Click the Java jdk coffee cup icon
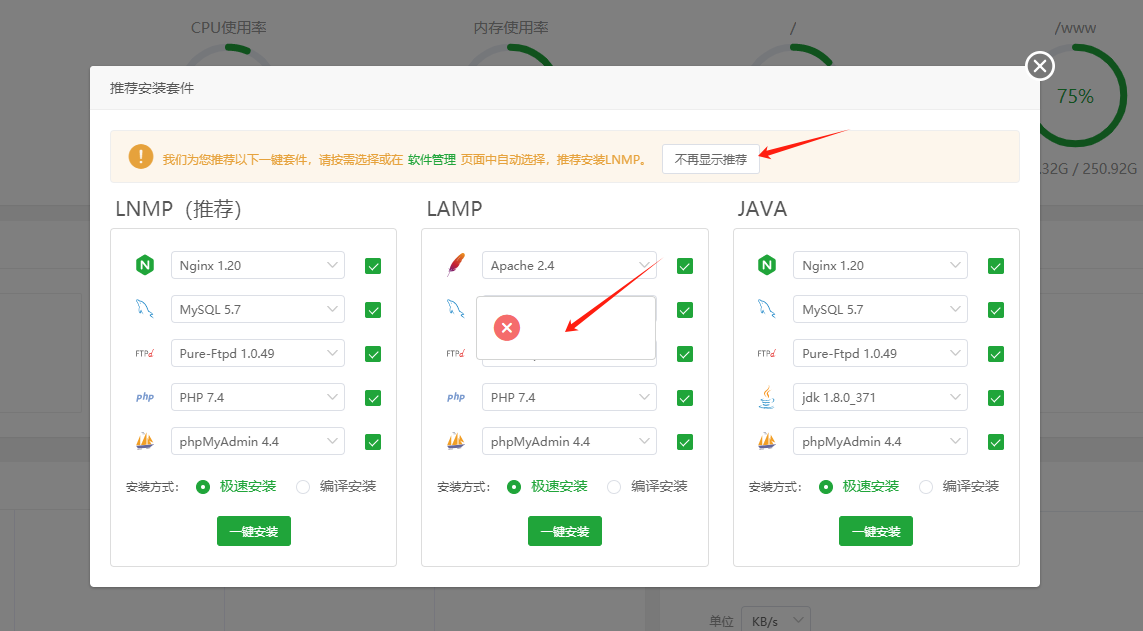 tap(767, 397)
